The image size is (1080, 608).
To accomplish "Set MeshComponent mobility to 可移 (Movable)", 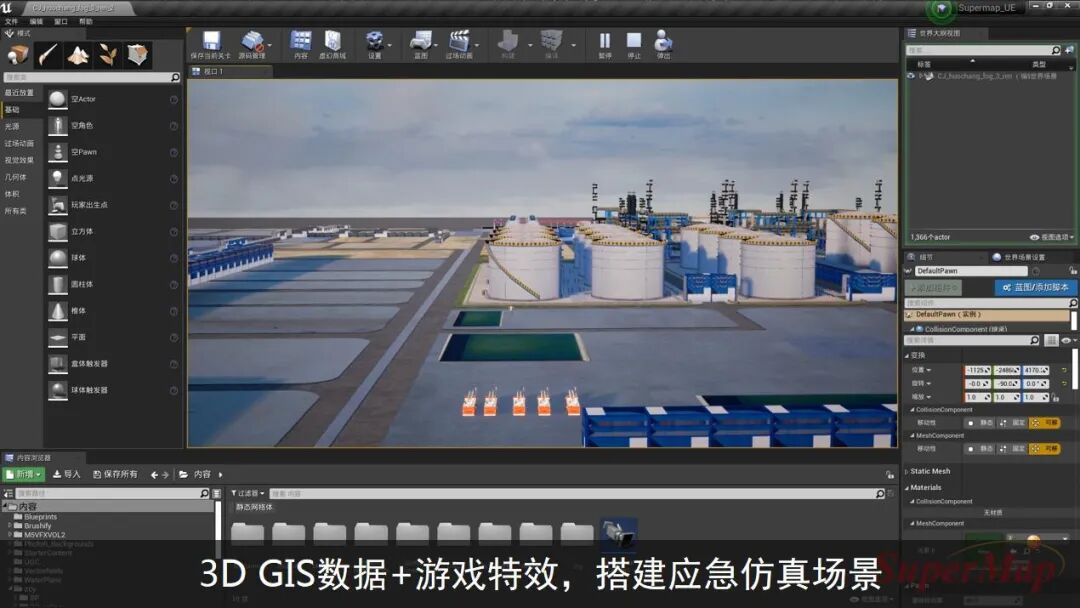I will 1044,449.
